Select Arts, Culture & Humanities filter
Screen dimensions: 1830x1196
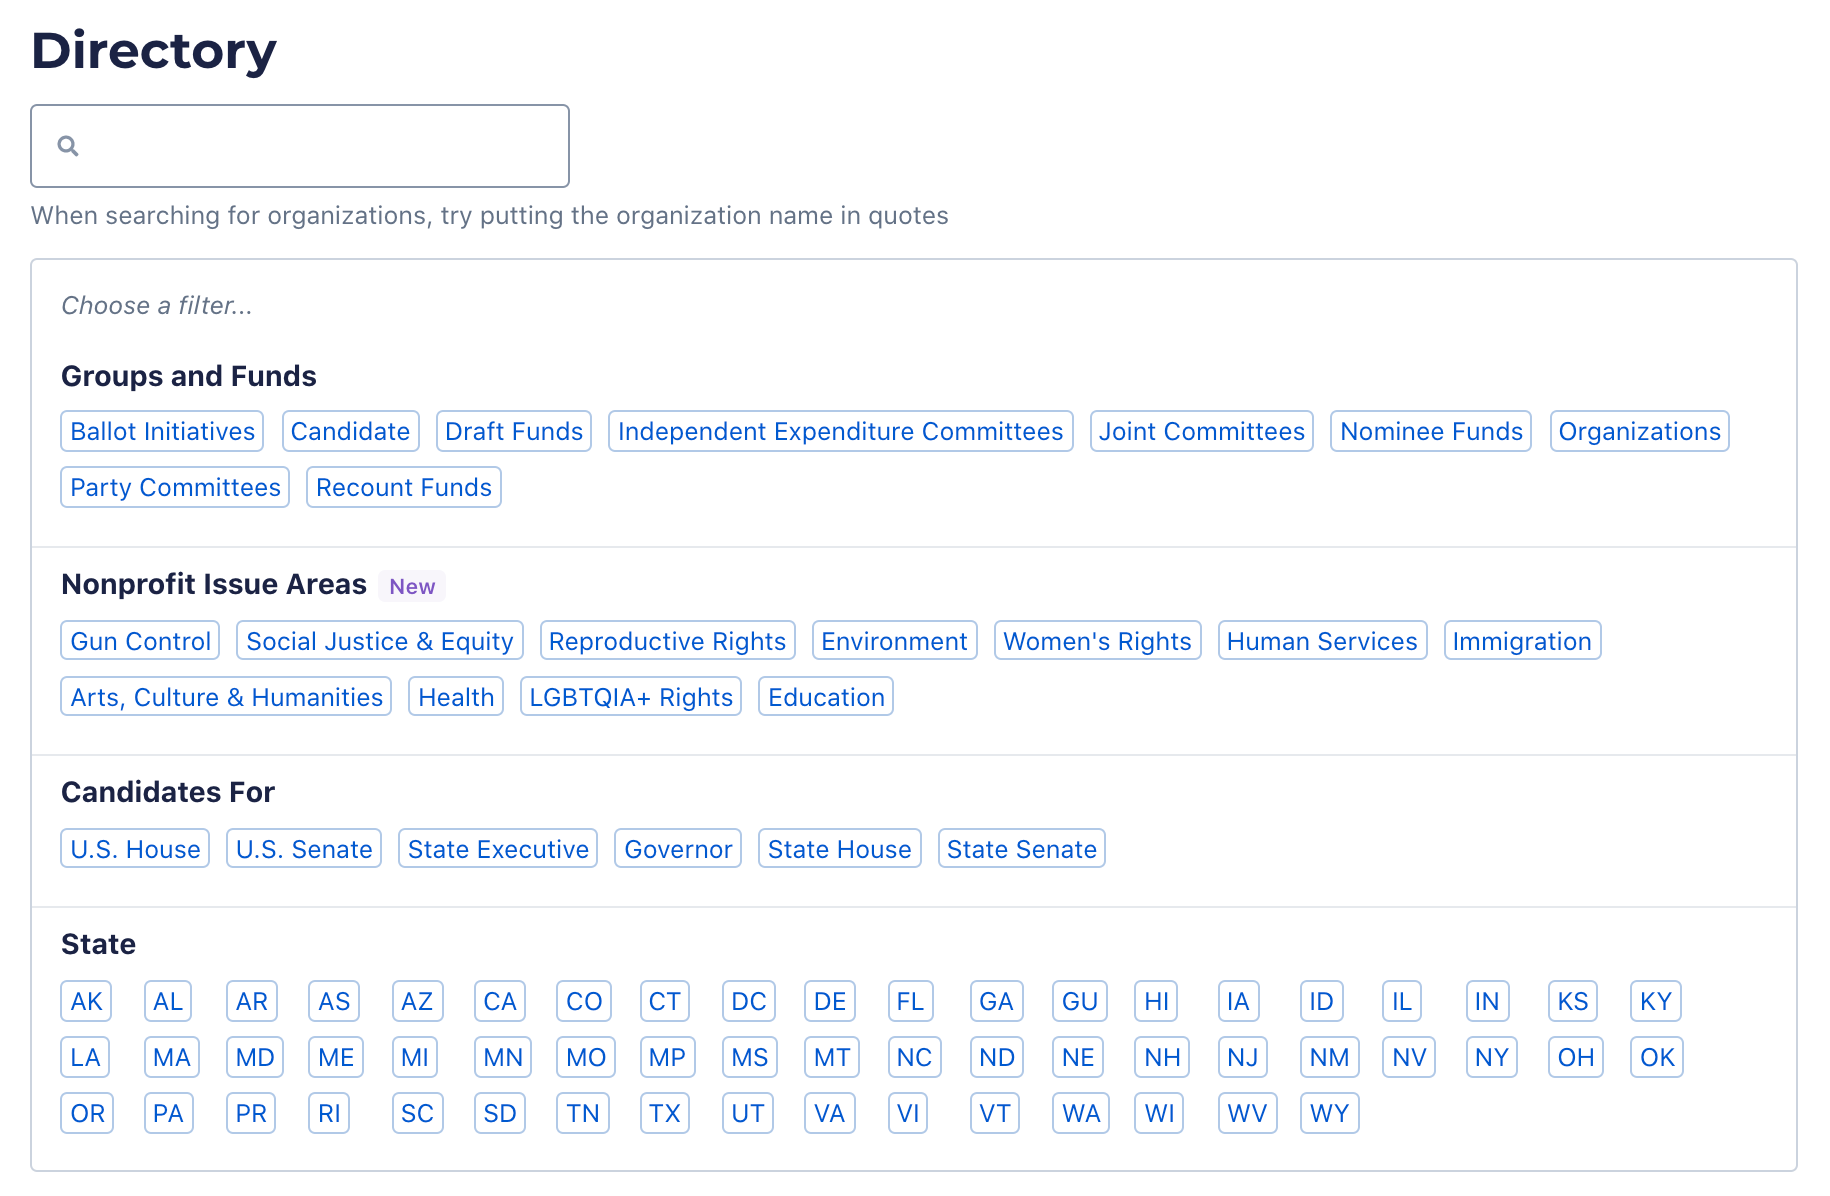226,697
